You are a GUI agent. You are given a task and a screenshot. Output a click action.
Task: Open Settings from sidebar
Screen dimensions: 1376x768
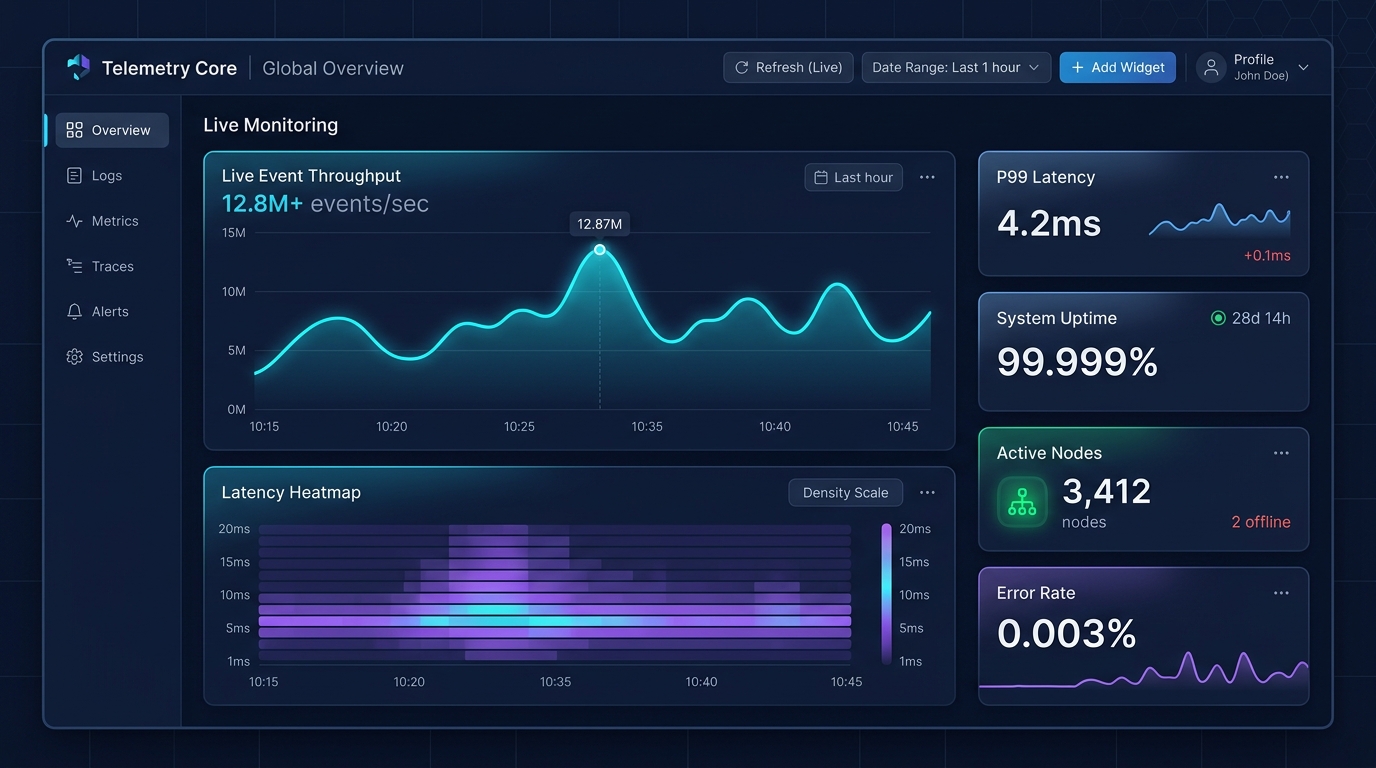pos(112,357)
